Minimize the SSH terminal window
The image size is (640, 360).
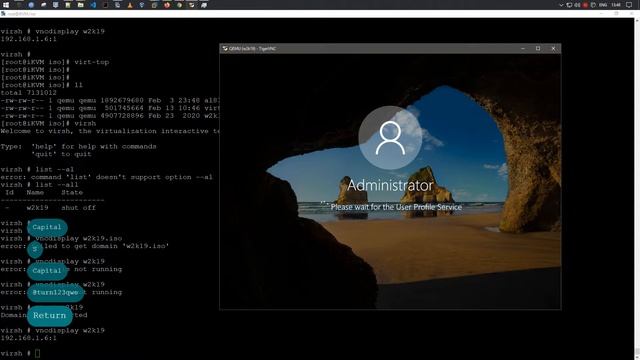pos(601,14)
